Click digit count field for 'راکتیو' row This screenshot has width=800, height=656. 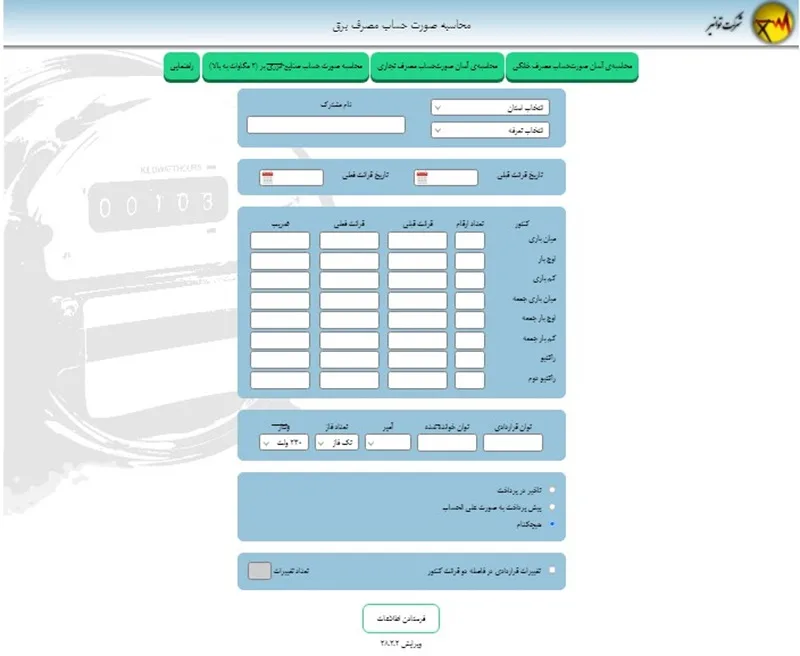tap(470, 360)
